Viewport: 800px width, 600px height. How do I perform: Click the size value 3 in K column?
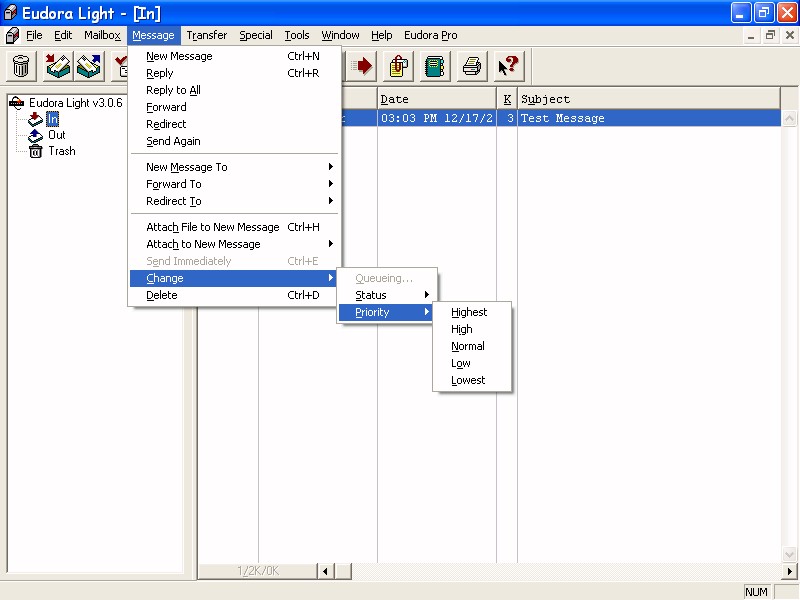pyautogui.click(x=508, y=118)
